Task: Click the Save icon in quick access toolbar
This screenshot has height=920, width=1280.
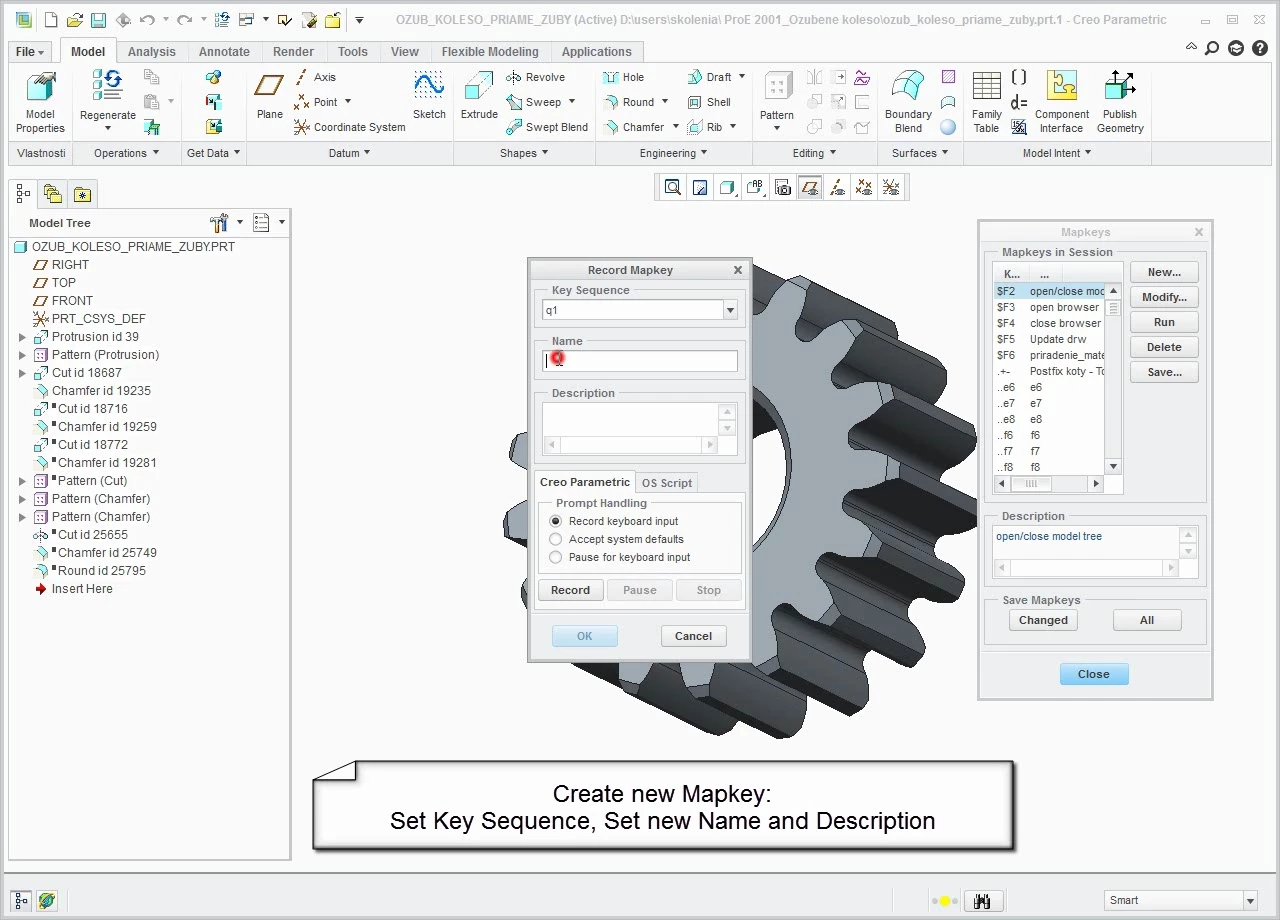Action: pos(98,20)
